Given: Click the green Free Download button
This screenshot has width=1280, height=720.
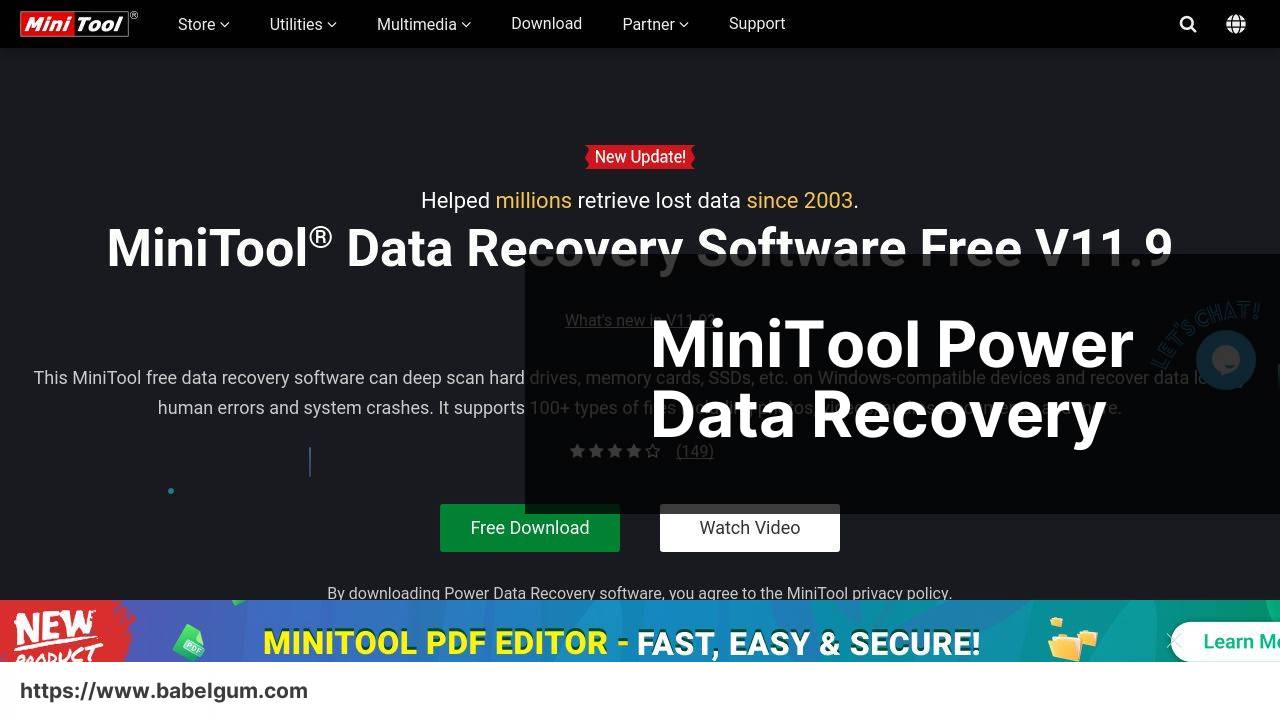Looking at the screenshot, I should coord(530,528).
